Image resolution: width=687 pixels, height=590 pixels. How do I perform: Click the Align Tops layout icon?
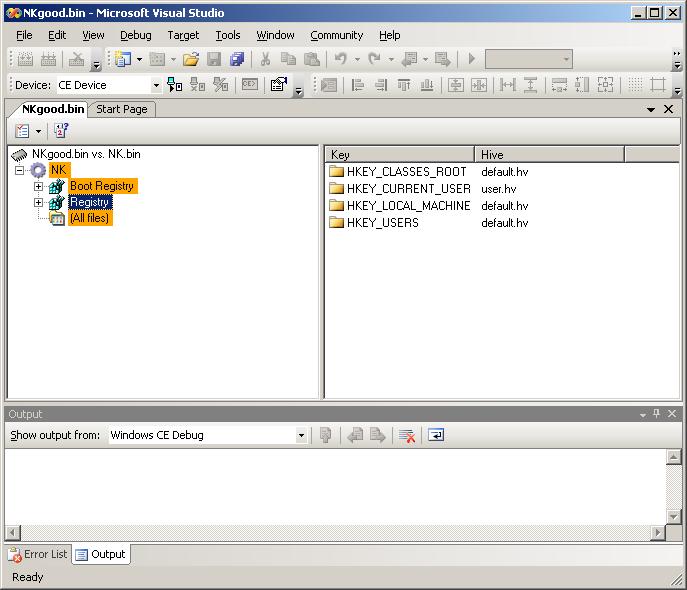point(404,85)
